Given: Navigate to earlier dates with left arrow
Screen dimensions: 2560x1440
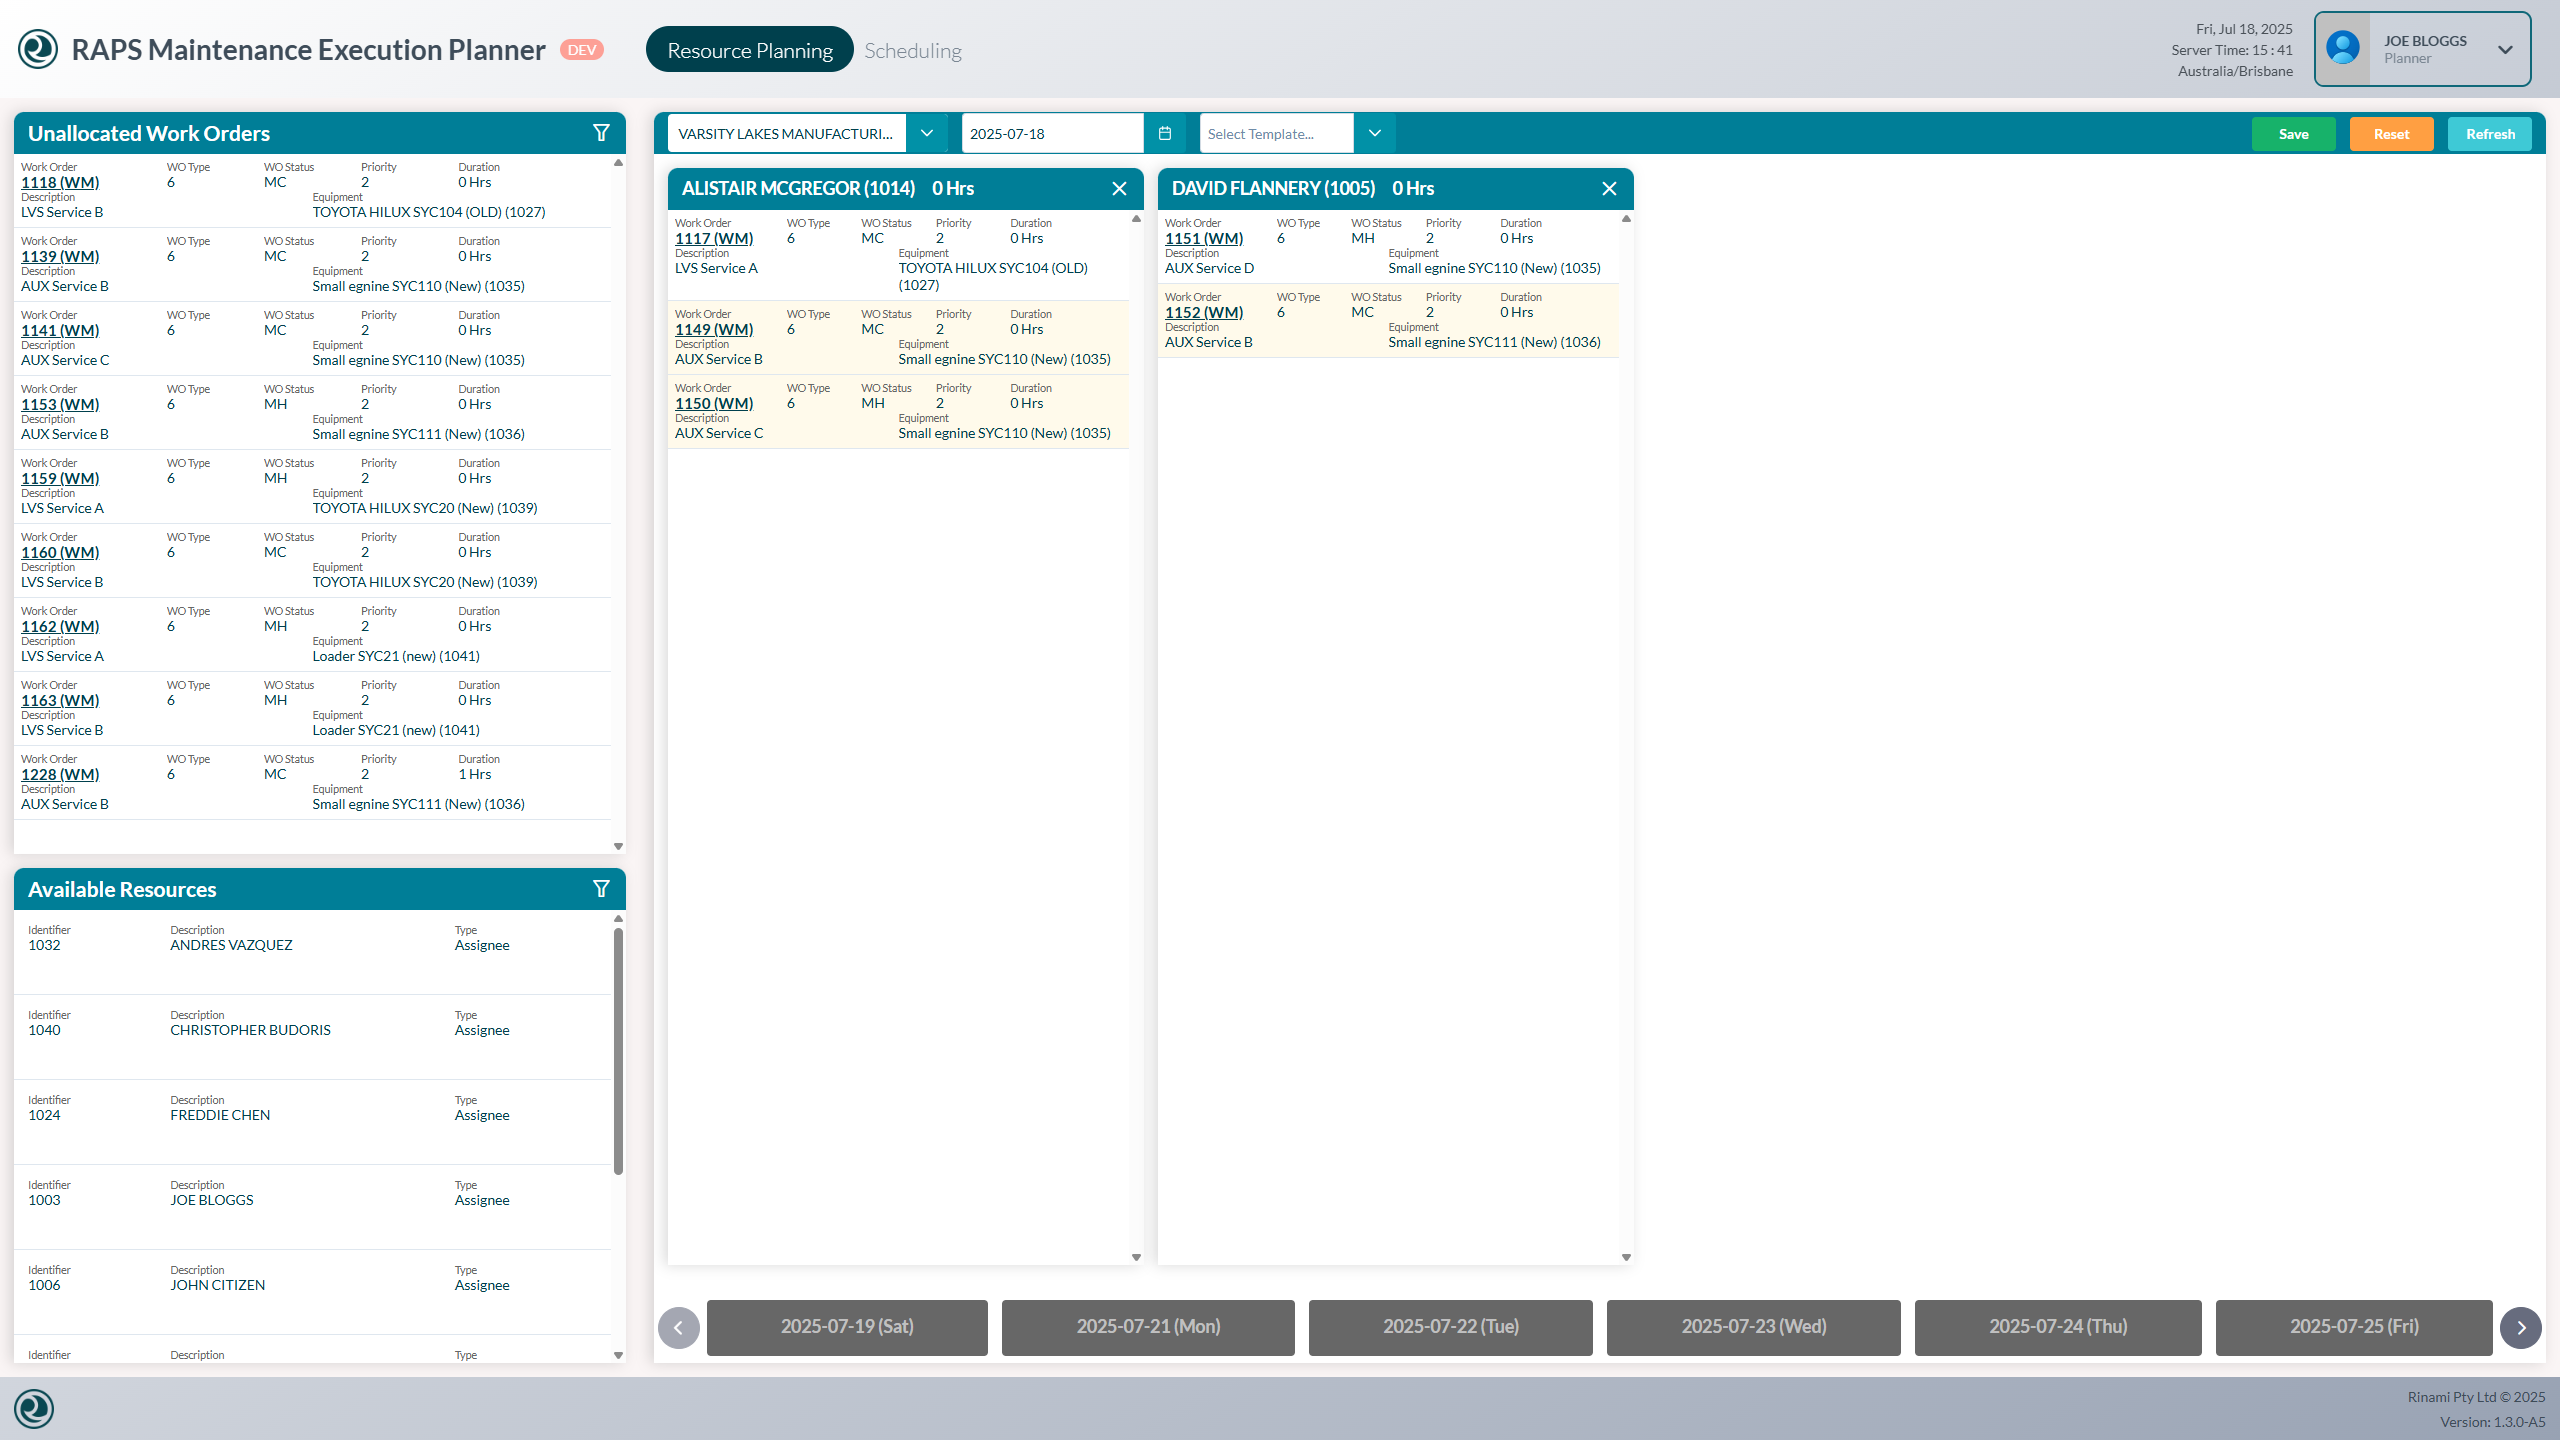Looking at the screenshot, I should pos(678,1327).
